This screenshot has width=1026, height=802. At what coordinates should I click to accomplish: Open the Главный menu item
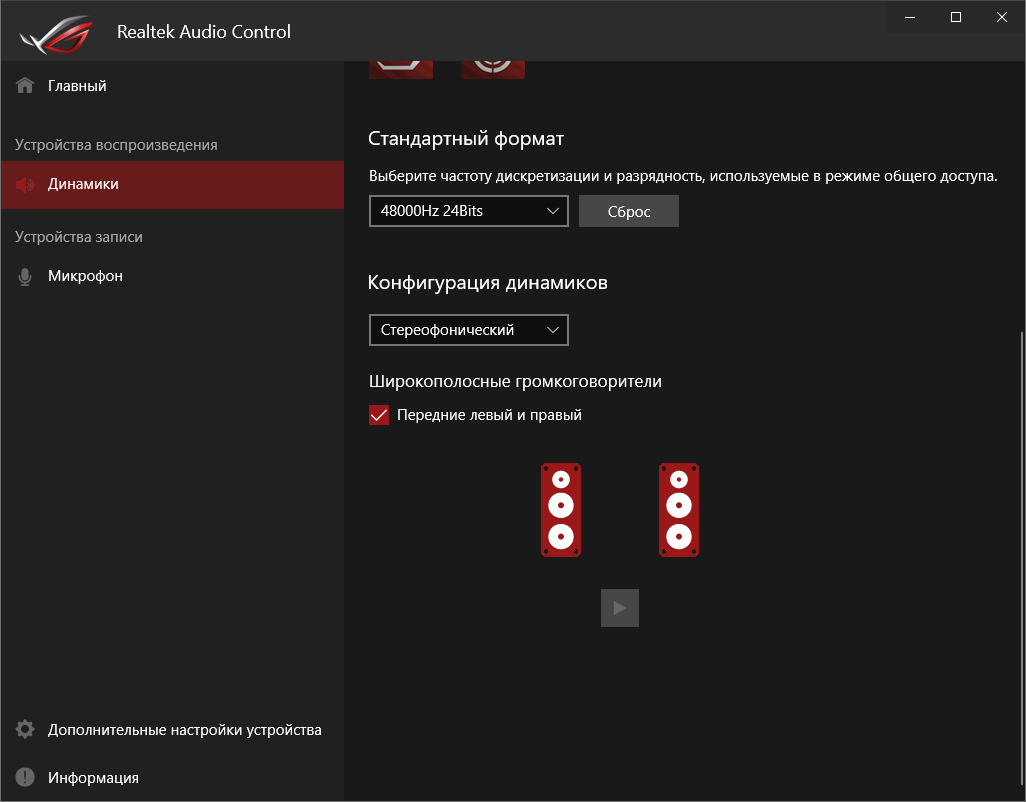click(x=77, y=86)
